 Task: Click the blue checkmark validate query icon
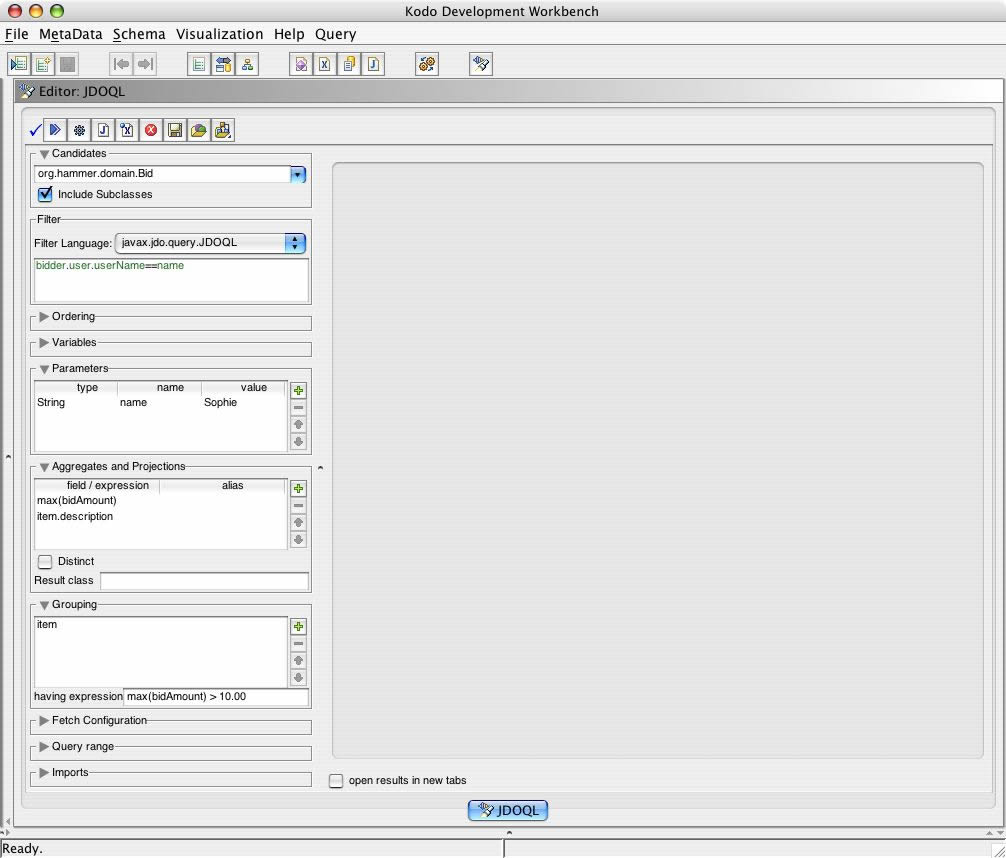(35, 130)
